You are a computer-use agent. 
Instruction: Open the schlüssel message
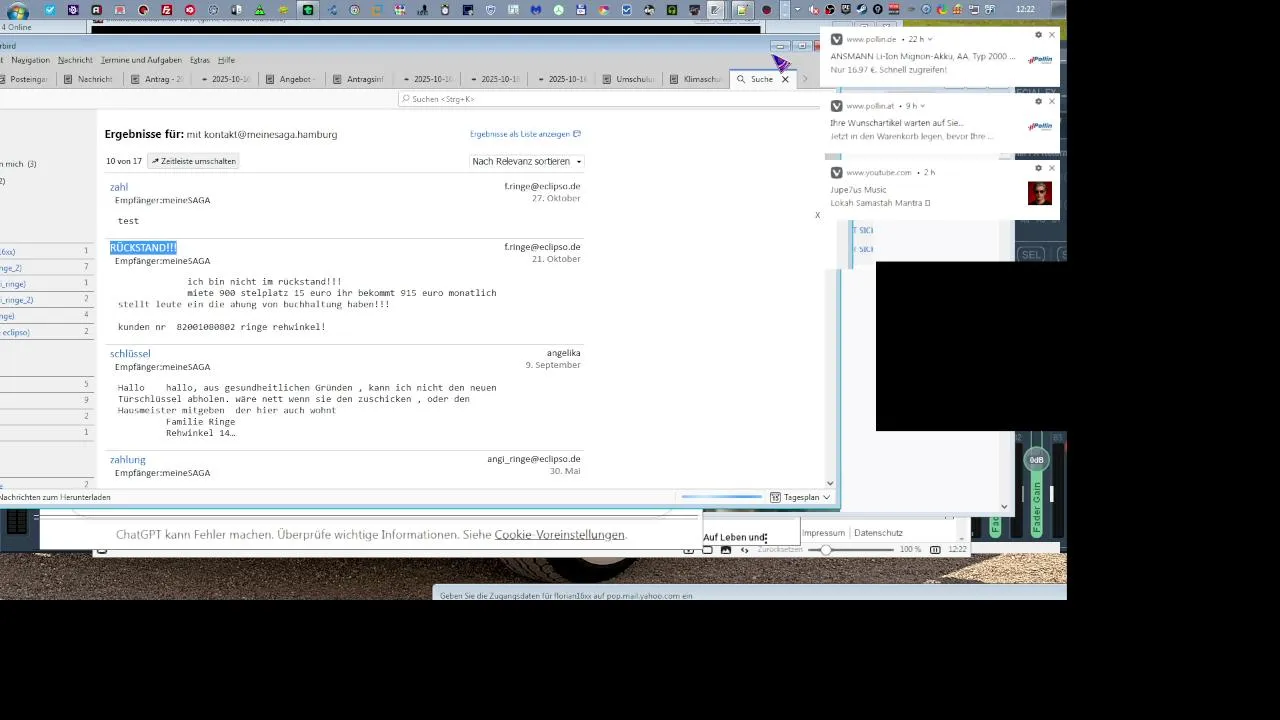(x=130, y=354)
